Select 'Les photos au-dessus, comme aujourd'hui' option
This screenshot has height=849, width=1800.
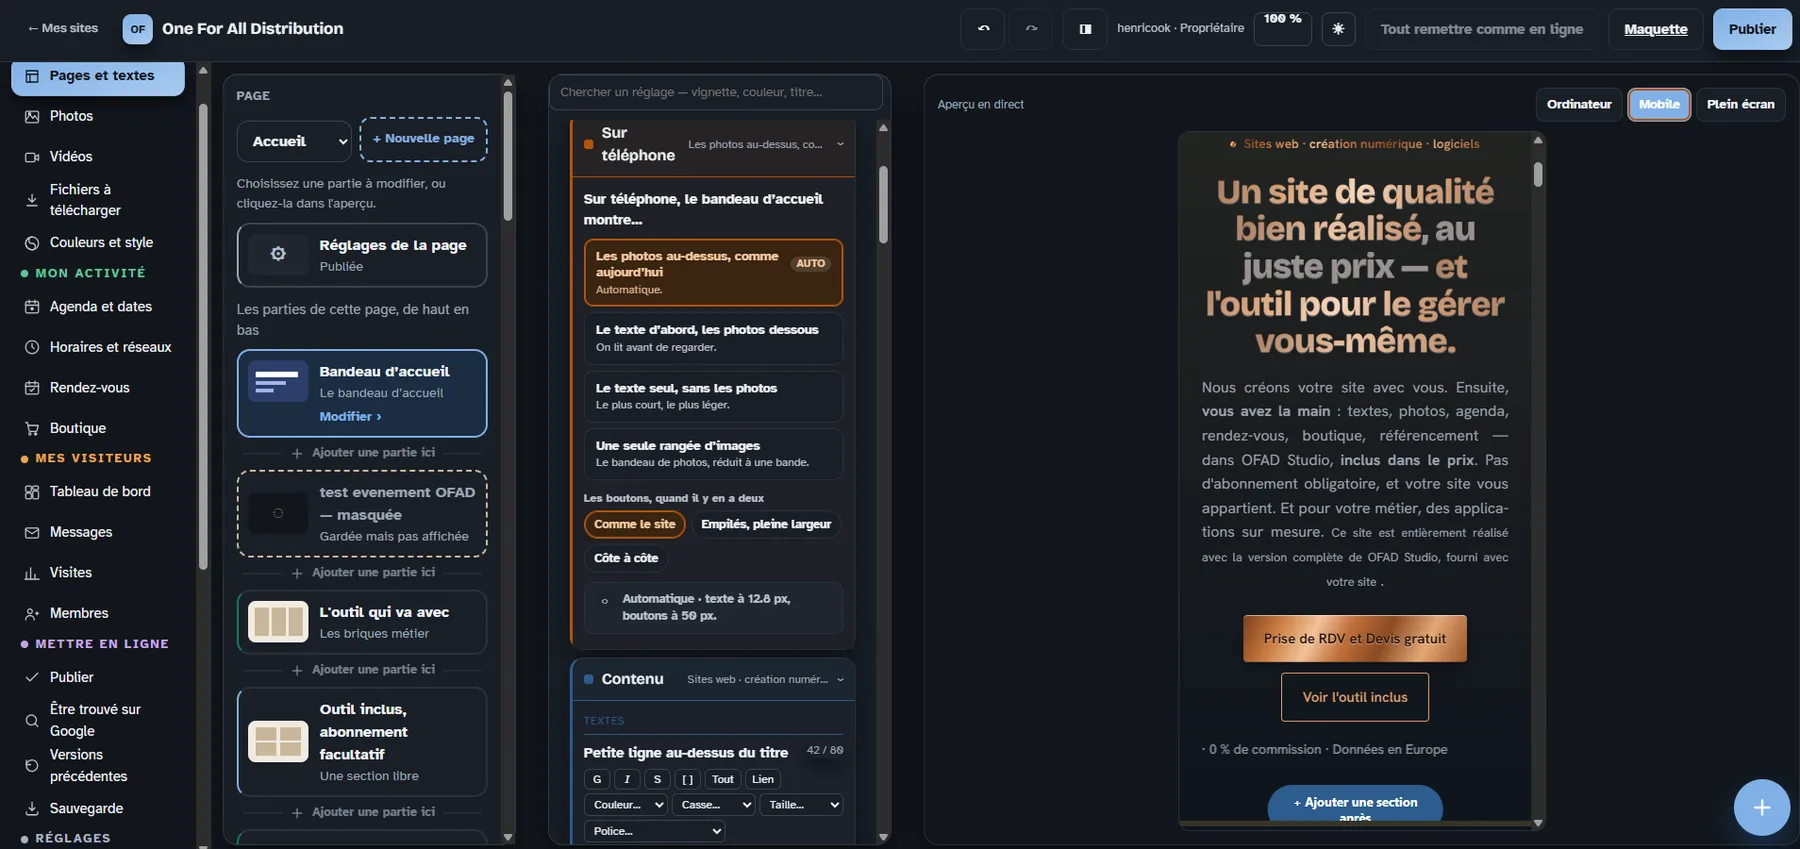coord(713,272)
